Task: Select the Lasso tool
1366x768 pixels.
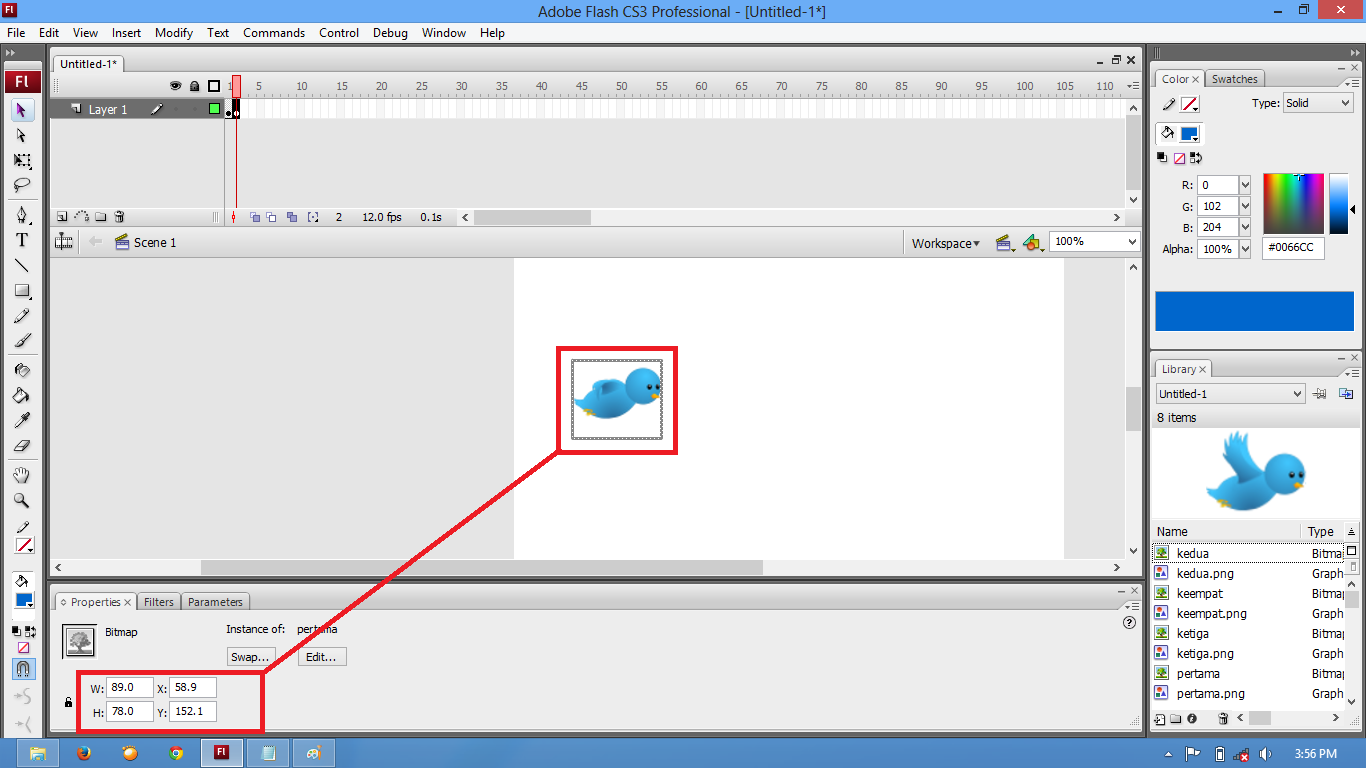Action: (x=22, y=185)
